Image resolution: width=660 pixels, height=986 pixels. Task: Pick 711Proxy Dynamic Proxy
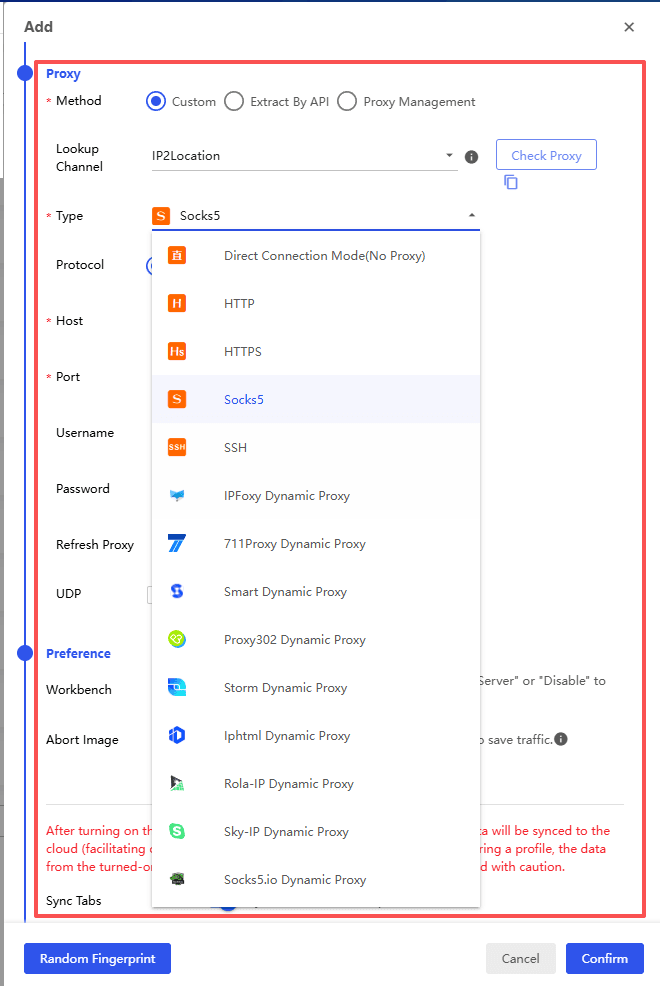coord(316,543)
